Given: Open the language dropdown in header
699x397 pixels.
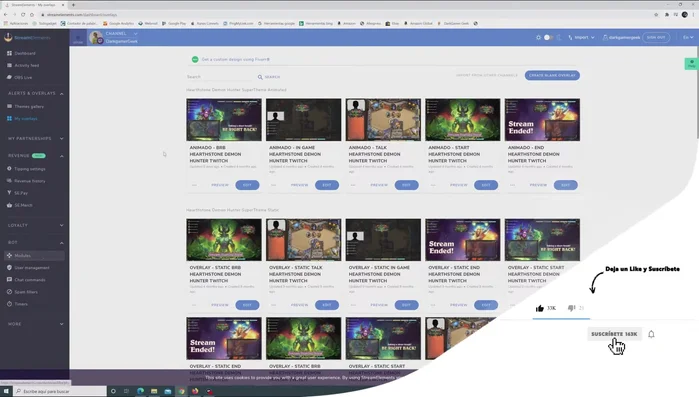Looking at the screenshot, I should (688, 37).
